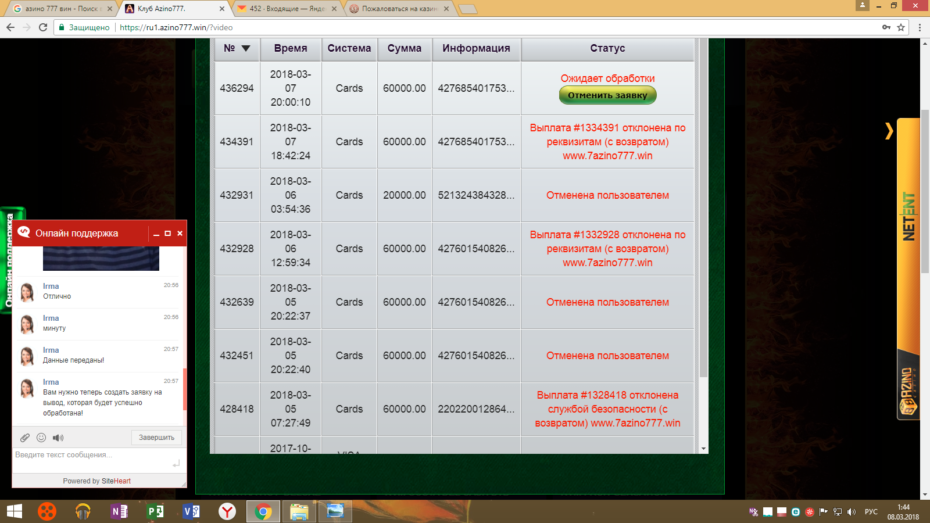Click Irma's avatar beside Отлично message
This screenshot has height=523, width=930.
[x=27, y=292]
